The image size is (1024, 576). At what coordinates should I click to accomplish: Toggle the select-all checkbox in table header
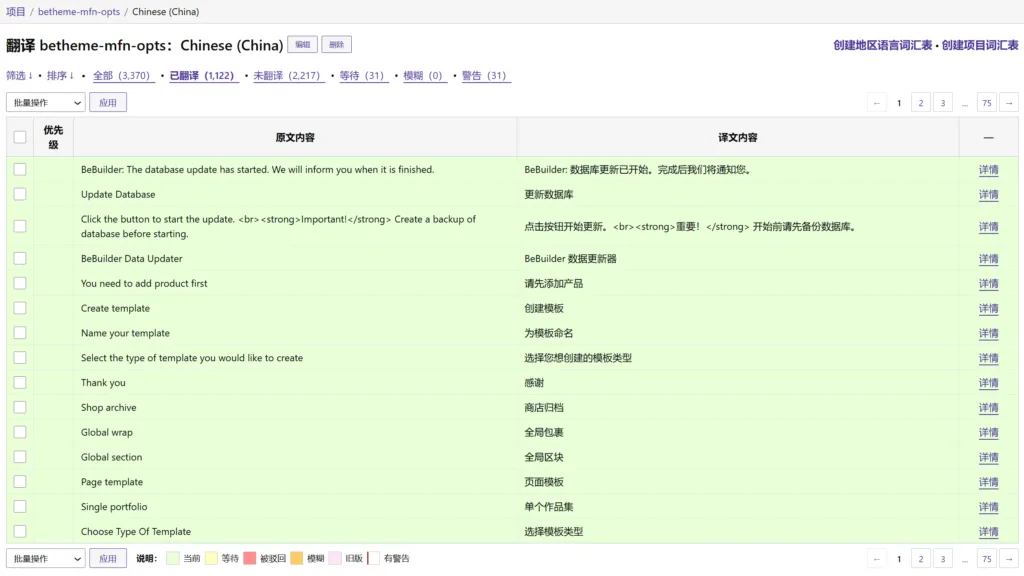pos(20,137)
